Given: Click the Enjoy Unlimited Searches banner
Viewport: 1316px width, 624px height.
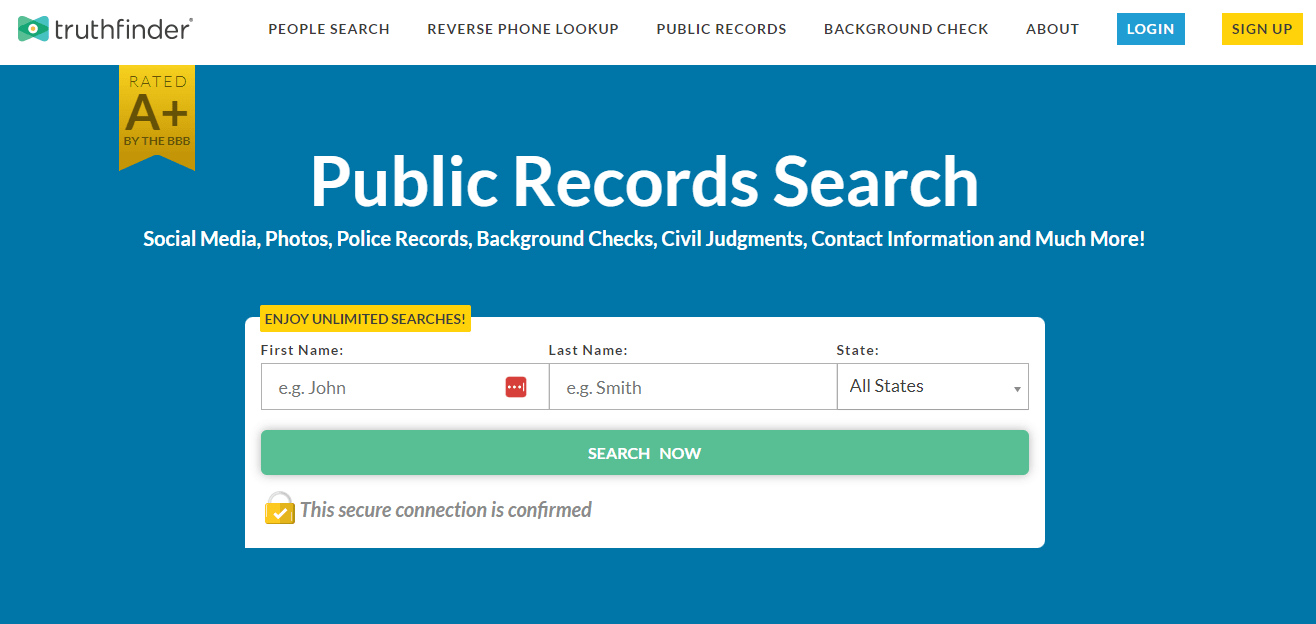Looking at the screenshot, I should click(365, 319).
